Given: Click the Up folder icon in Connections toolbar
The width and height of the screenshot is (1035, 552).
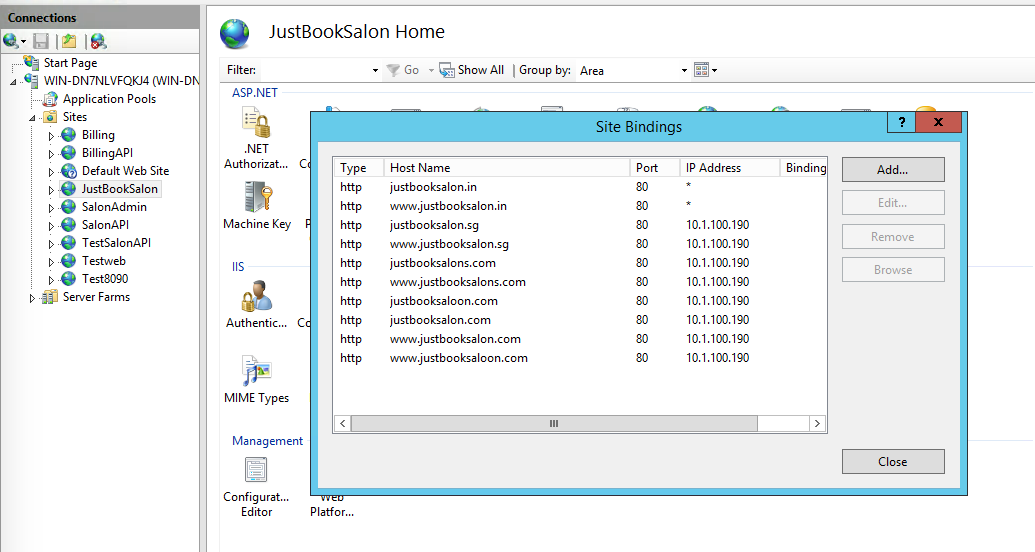Looking at the screenshot, I should [69, 42].
